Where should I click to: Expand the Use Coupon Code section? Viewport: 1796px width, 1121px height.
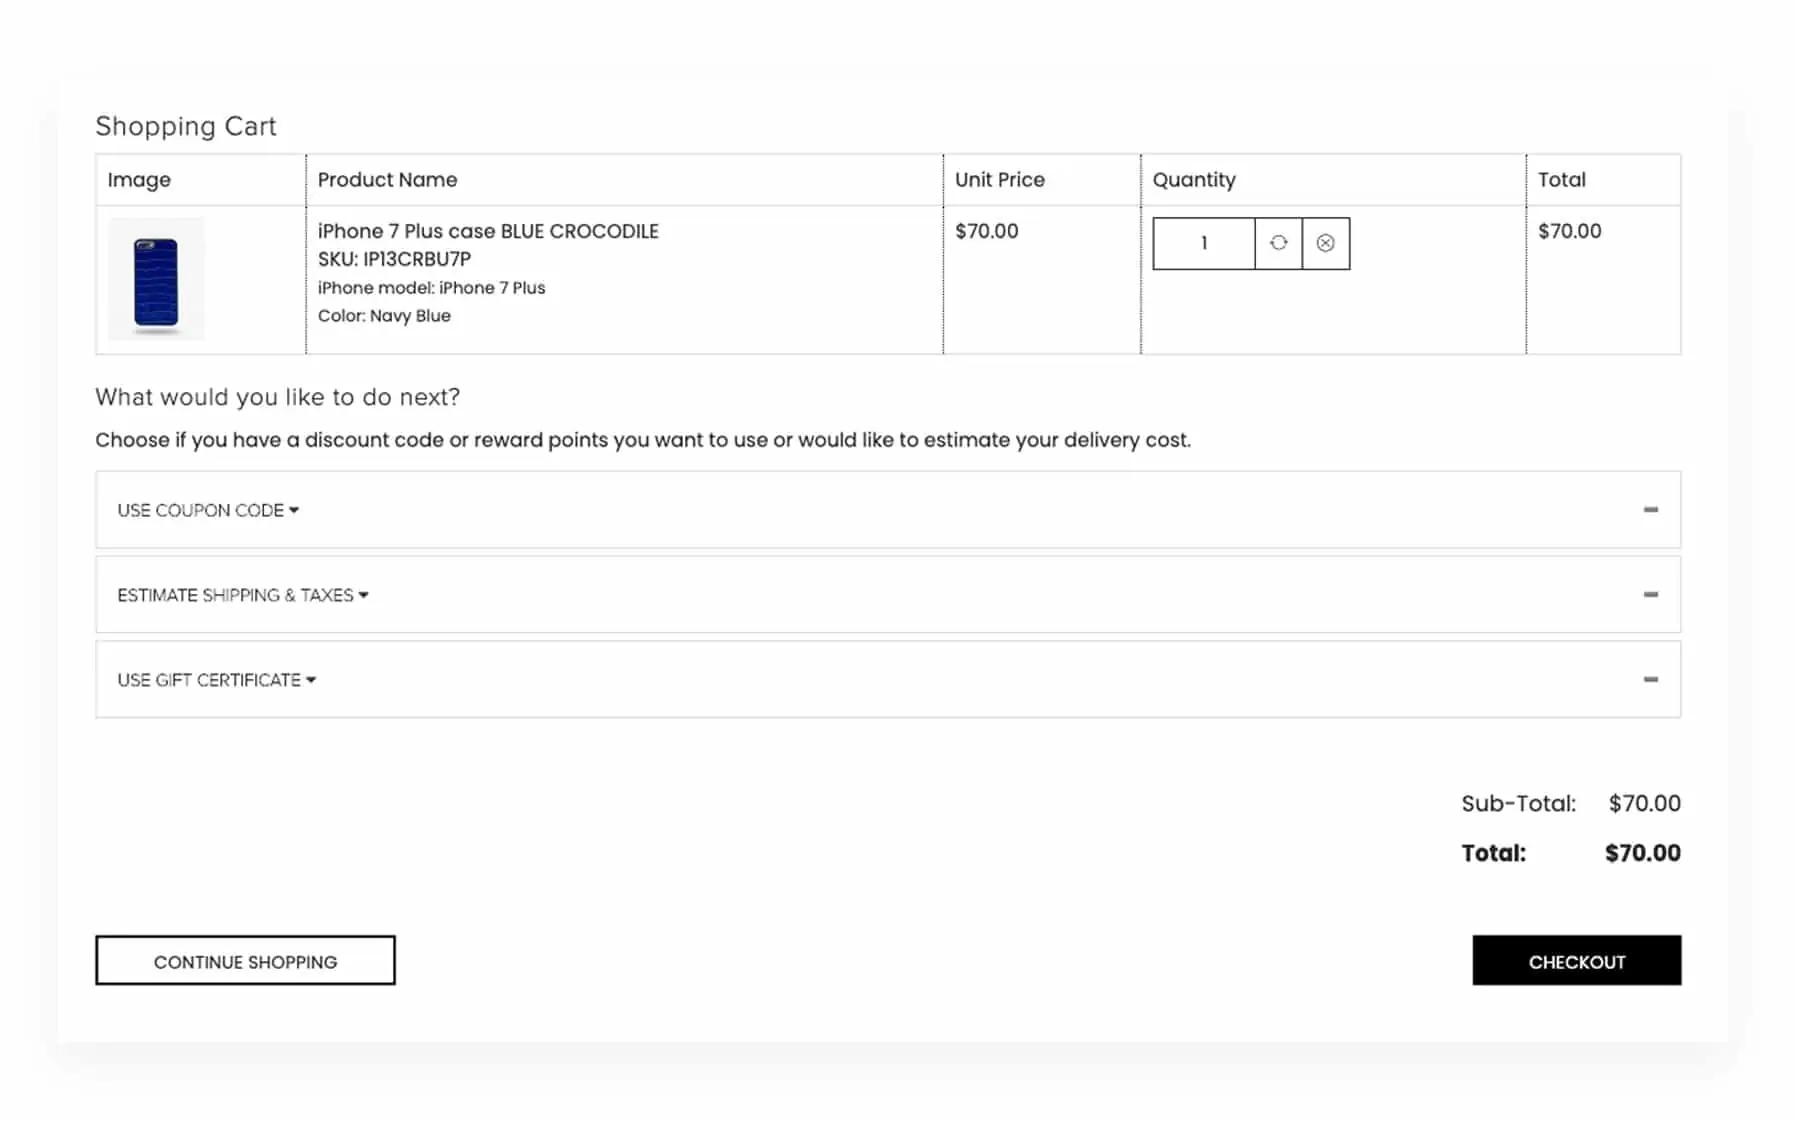click(201, 510)
